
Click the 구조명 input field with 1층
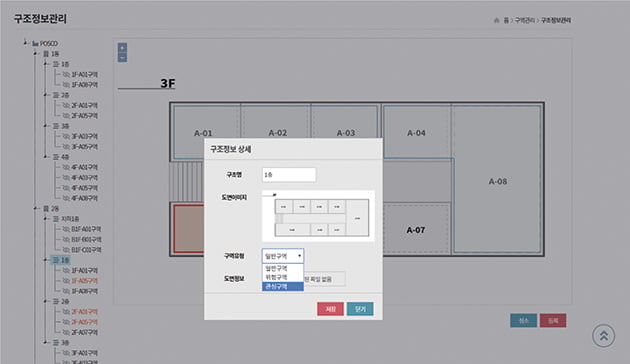[289, 175]
